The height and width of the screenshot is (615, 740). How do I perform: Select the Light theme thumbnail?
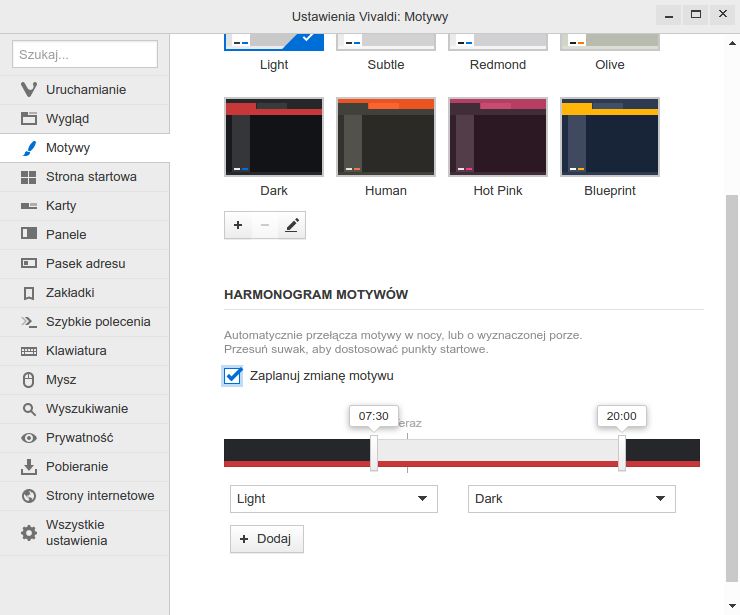coord(274,42)
